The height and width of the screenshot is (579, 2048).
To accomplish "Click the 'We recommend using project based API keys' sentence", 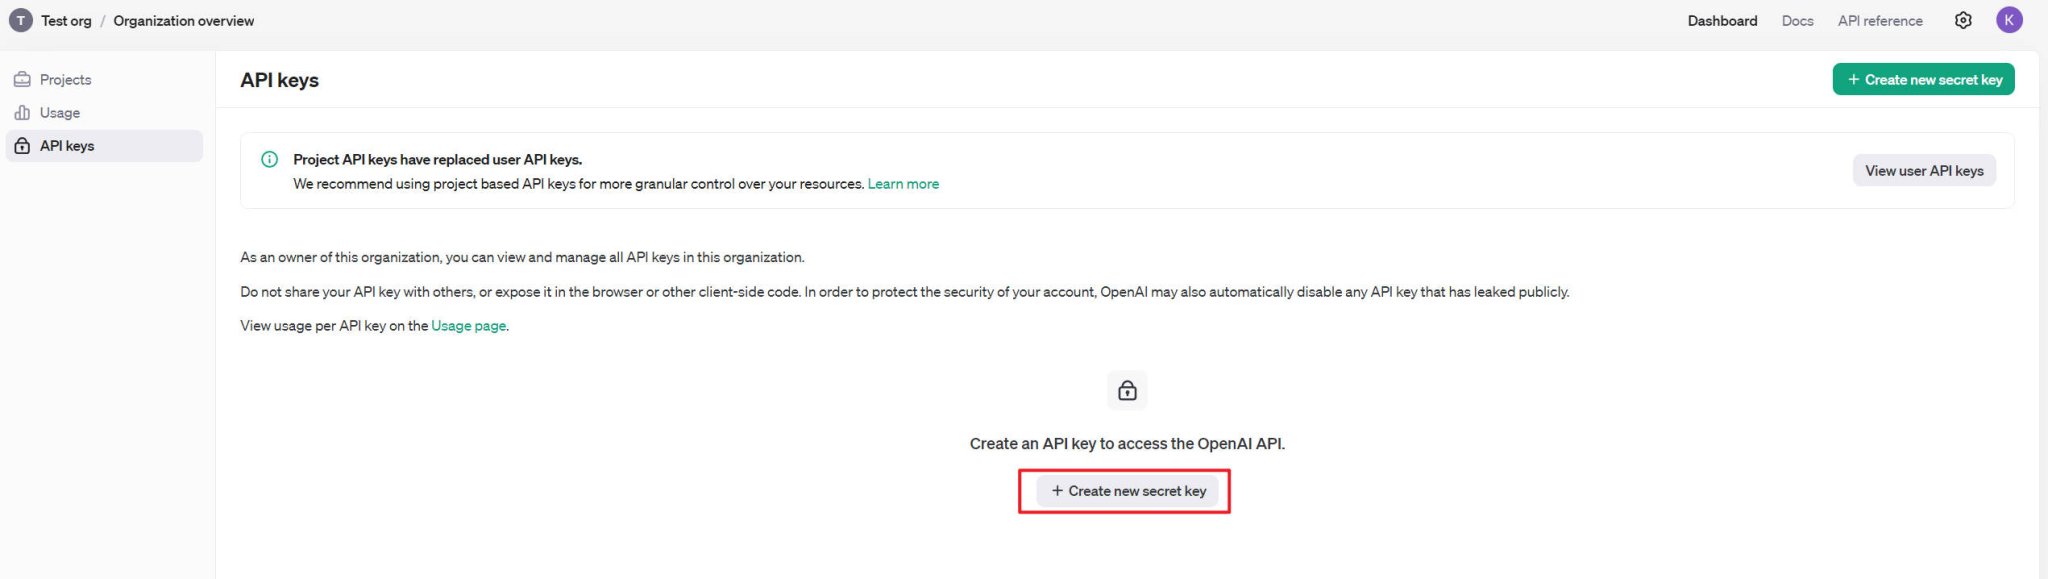I will click(x=579, y=184).
